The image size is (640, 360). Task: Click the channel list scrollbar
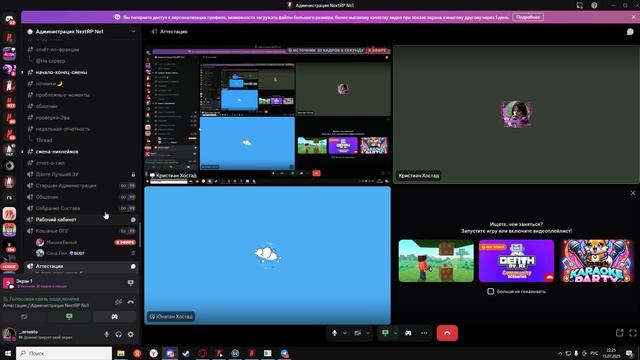tap(140, 235)
